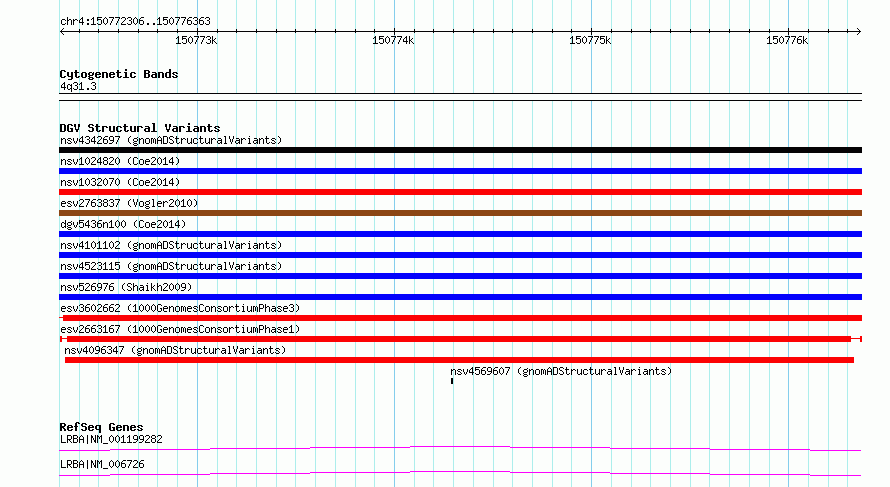Open the nsv4101102 (gnomADStructuralVariants) label

(x=171, y=245)
